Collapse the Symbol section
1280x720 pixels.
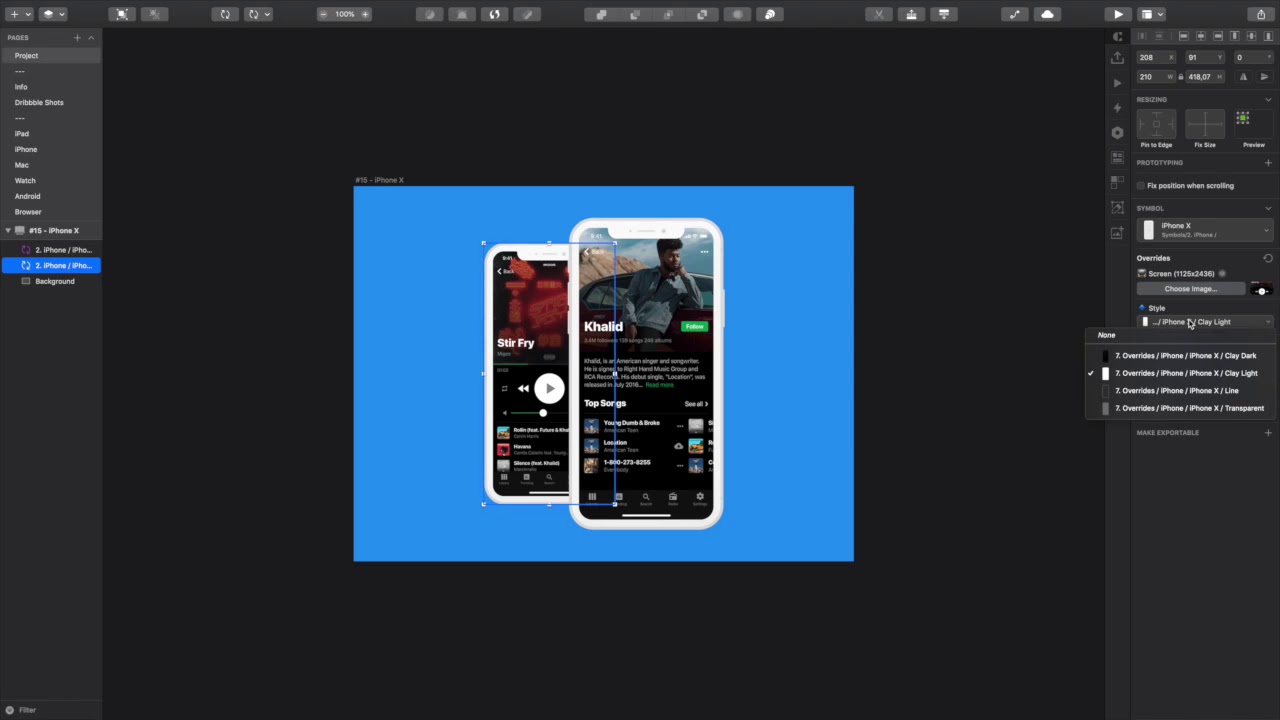[1268, 208]
